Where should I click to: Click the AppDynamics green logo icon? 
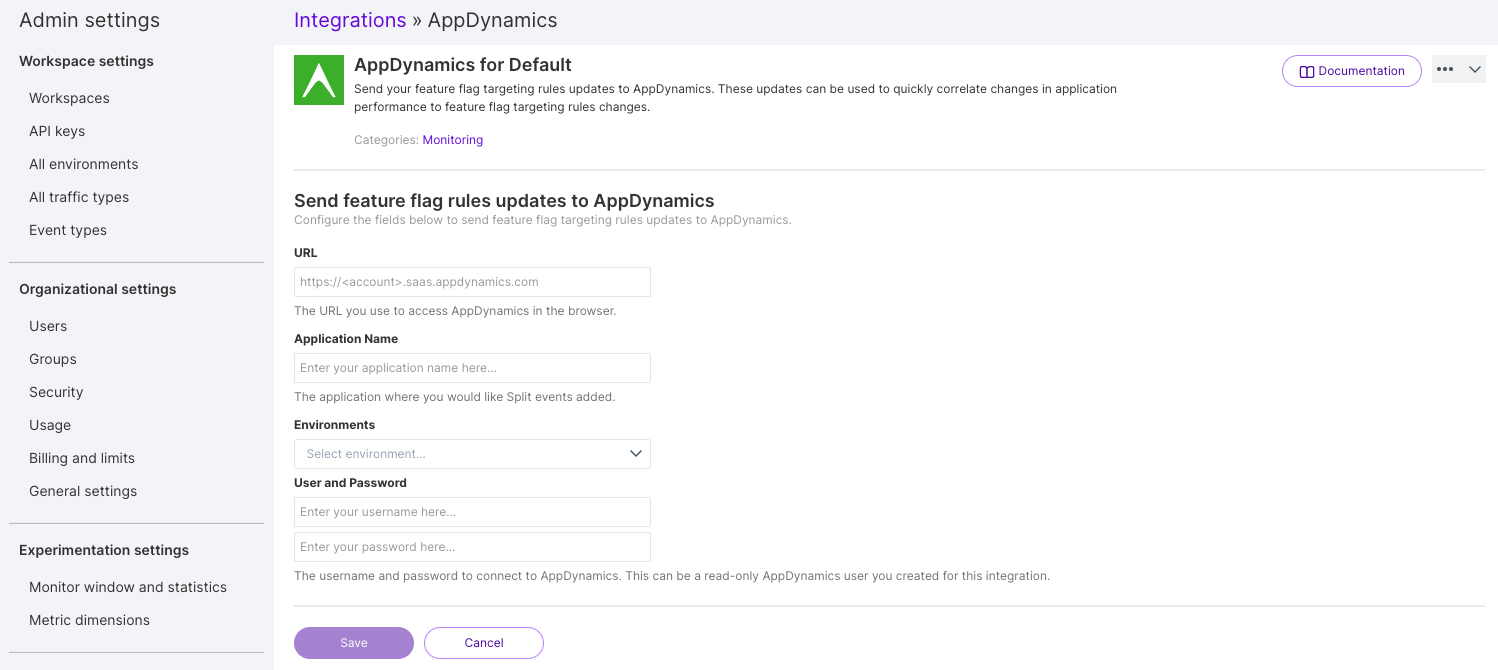point(319,80)
